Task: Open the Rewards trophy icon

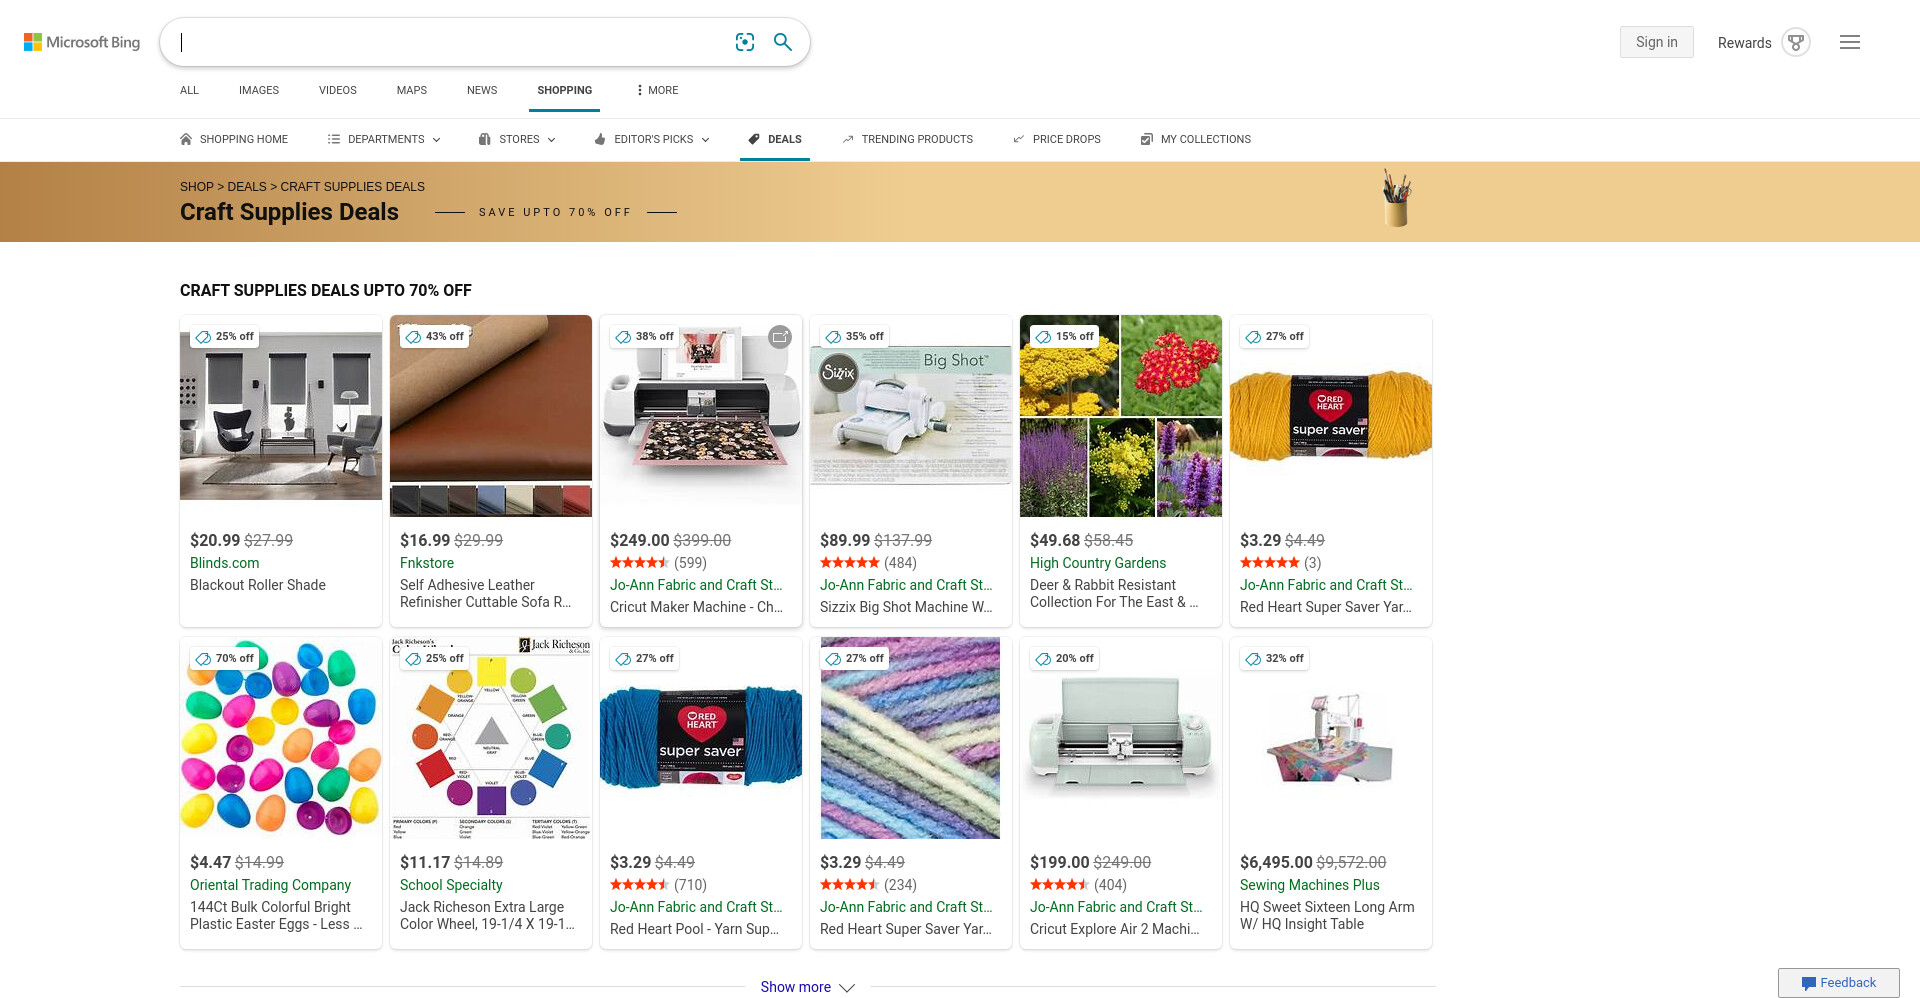Action: coord(1796,43)
